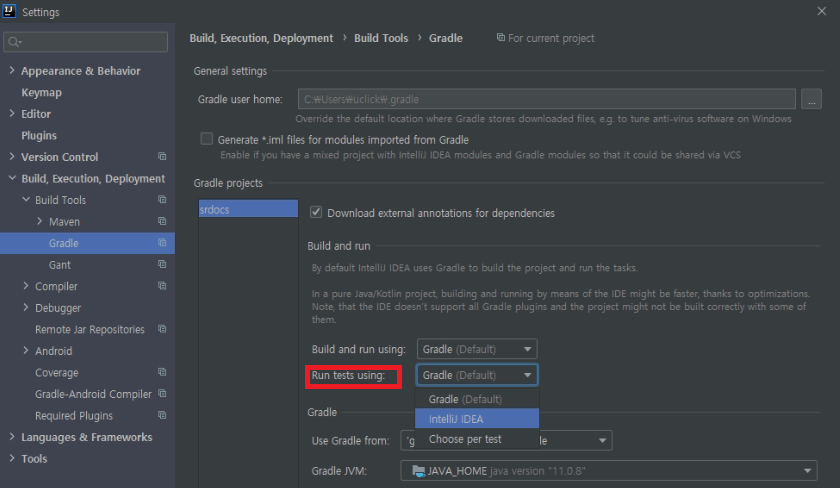Open the Build and run using dropdown
Image resolution: width=840 pixels, height=488 pixels.
click(477, 349)
